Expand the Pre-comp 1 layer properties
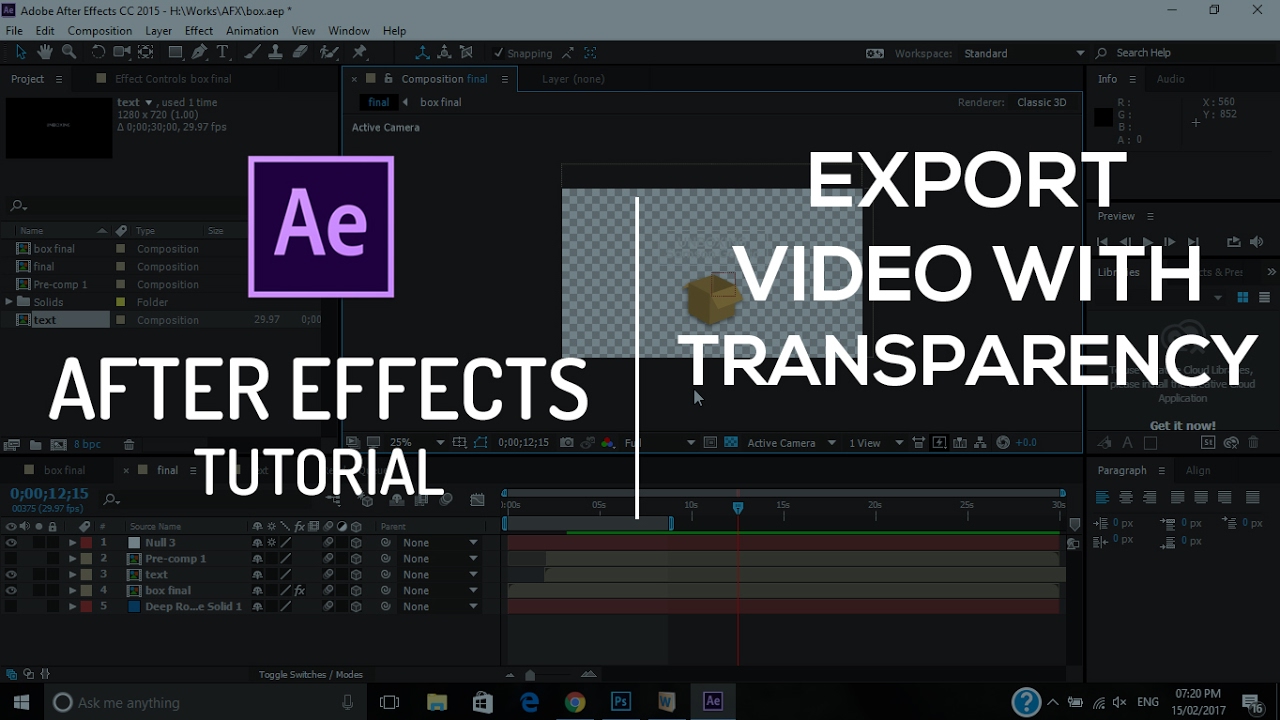1280x720 pixels. (72, 559)
